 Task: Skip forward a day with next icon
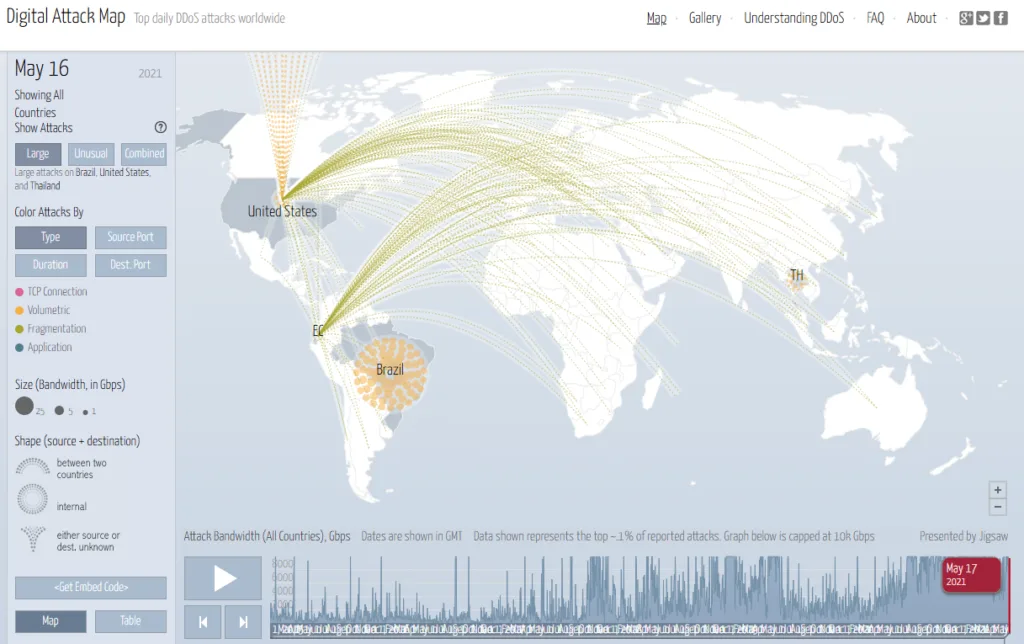click(x=241, y=621)
